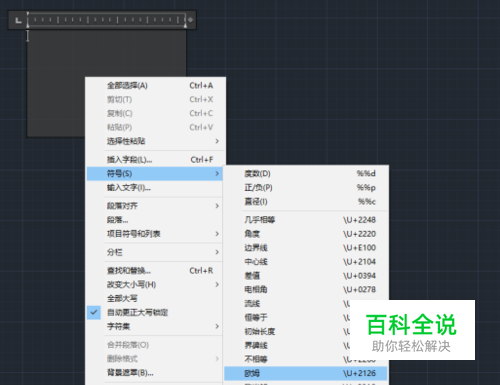Screen dimensions: 500x385
Task: Expand 改变大小写(H) submenu
Action: [155, 285]
